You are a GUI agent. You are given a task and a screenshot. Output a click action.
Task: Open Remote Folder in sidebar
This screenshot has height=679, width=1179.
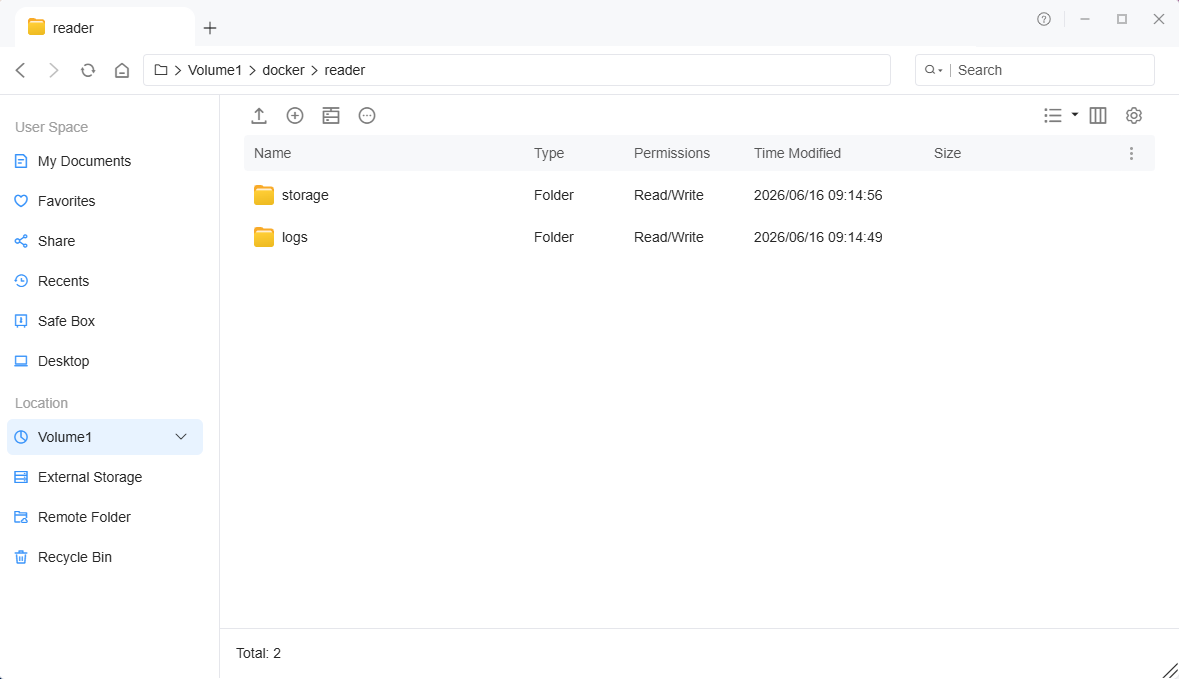click(105, 517)
